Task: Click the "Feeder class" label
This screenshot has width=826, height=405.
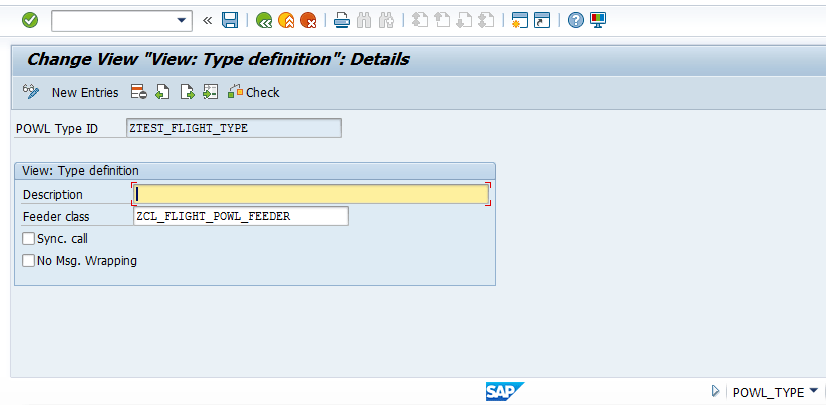Action: tap(56, 216)
